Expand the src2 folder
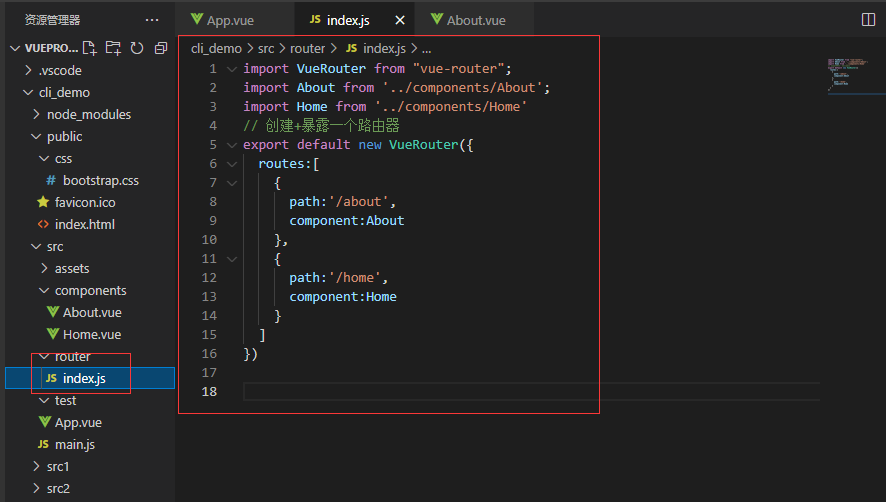 point(36,488)
